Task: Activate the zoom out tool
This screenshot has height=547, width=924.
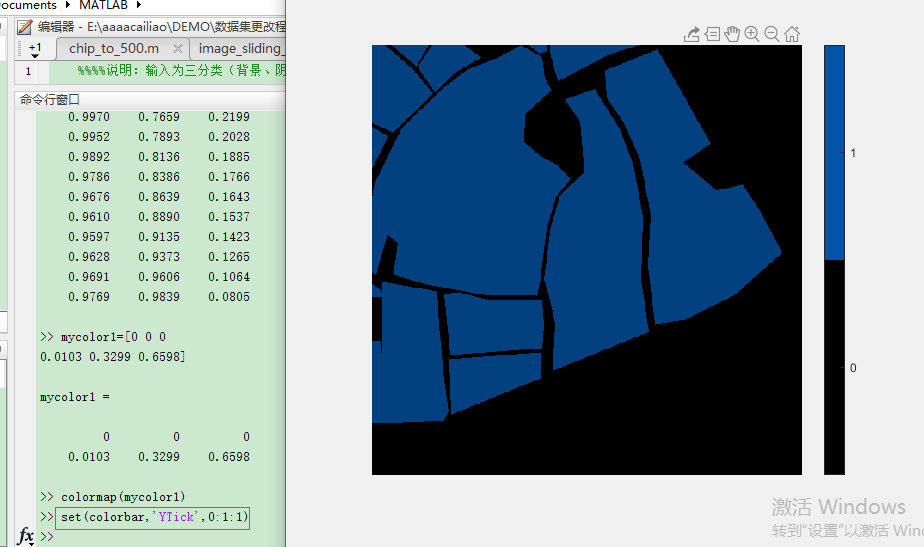Action: [772, 34]
